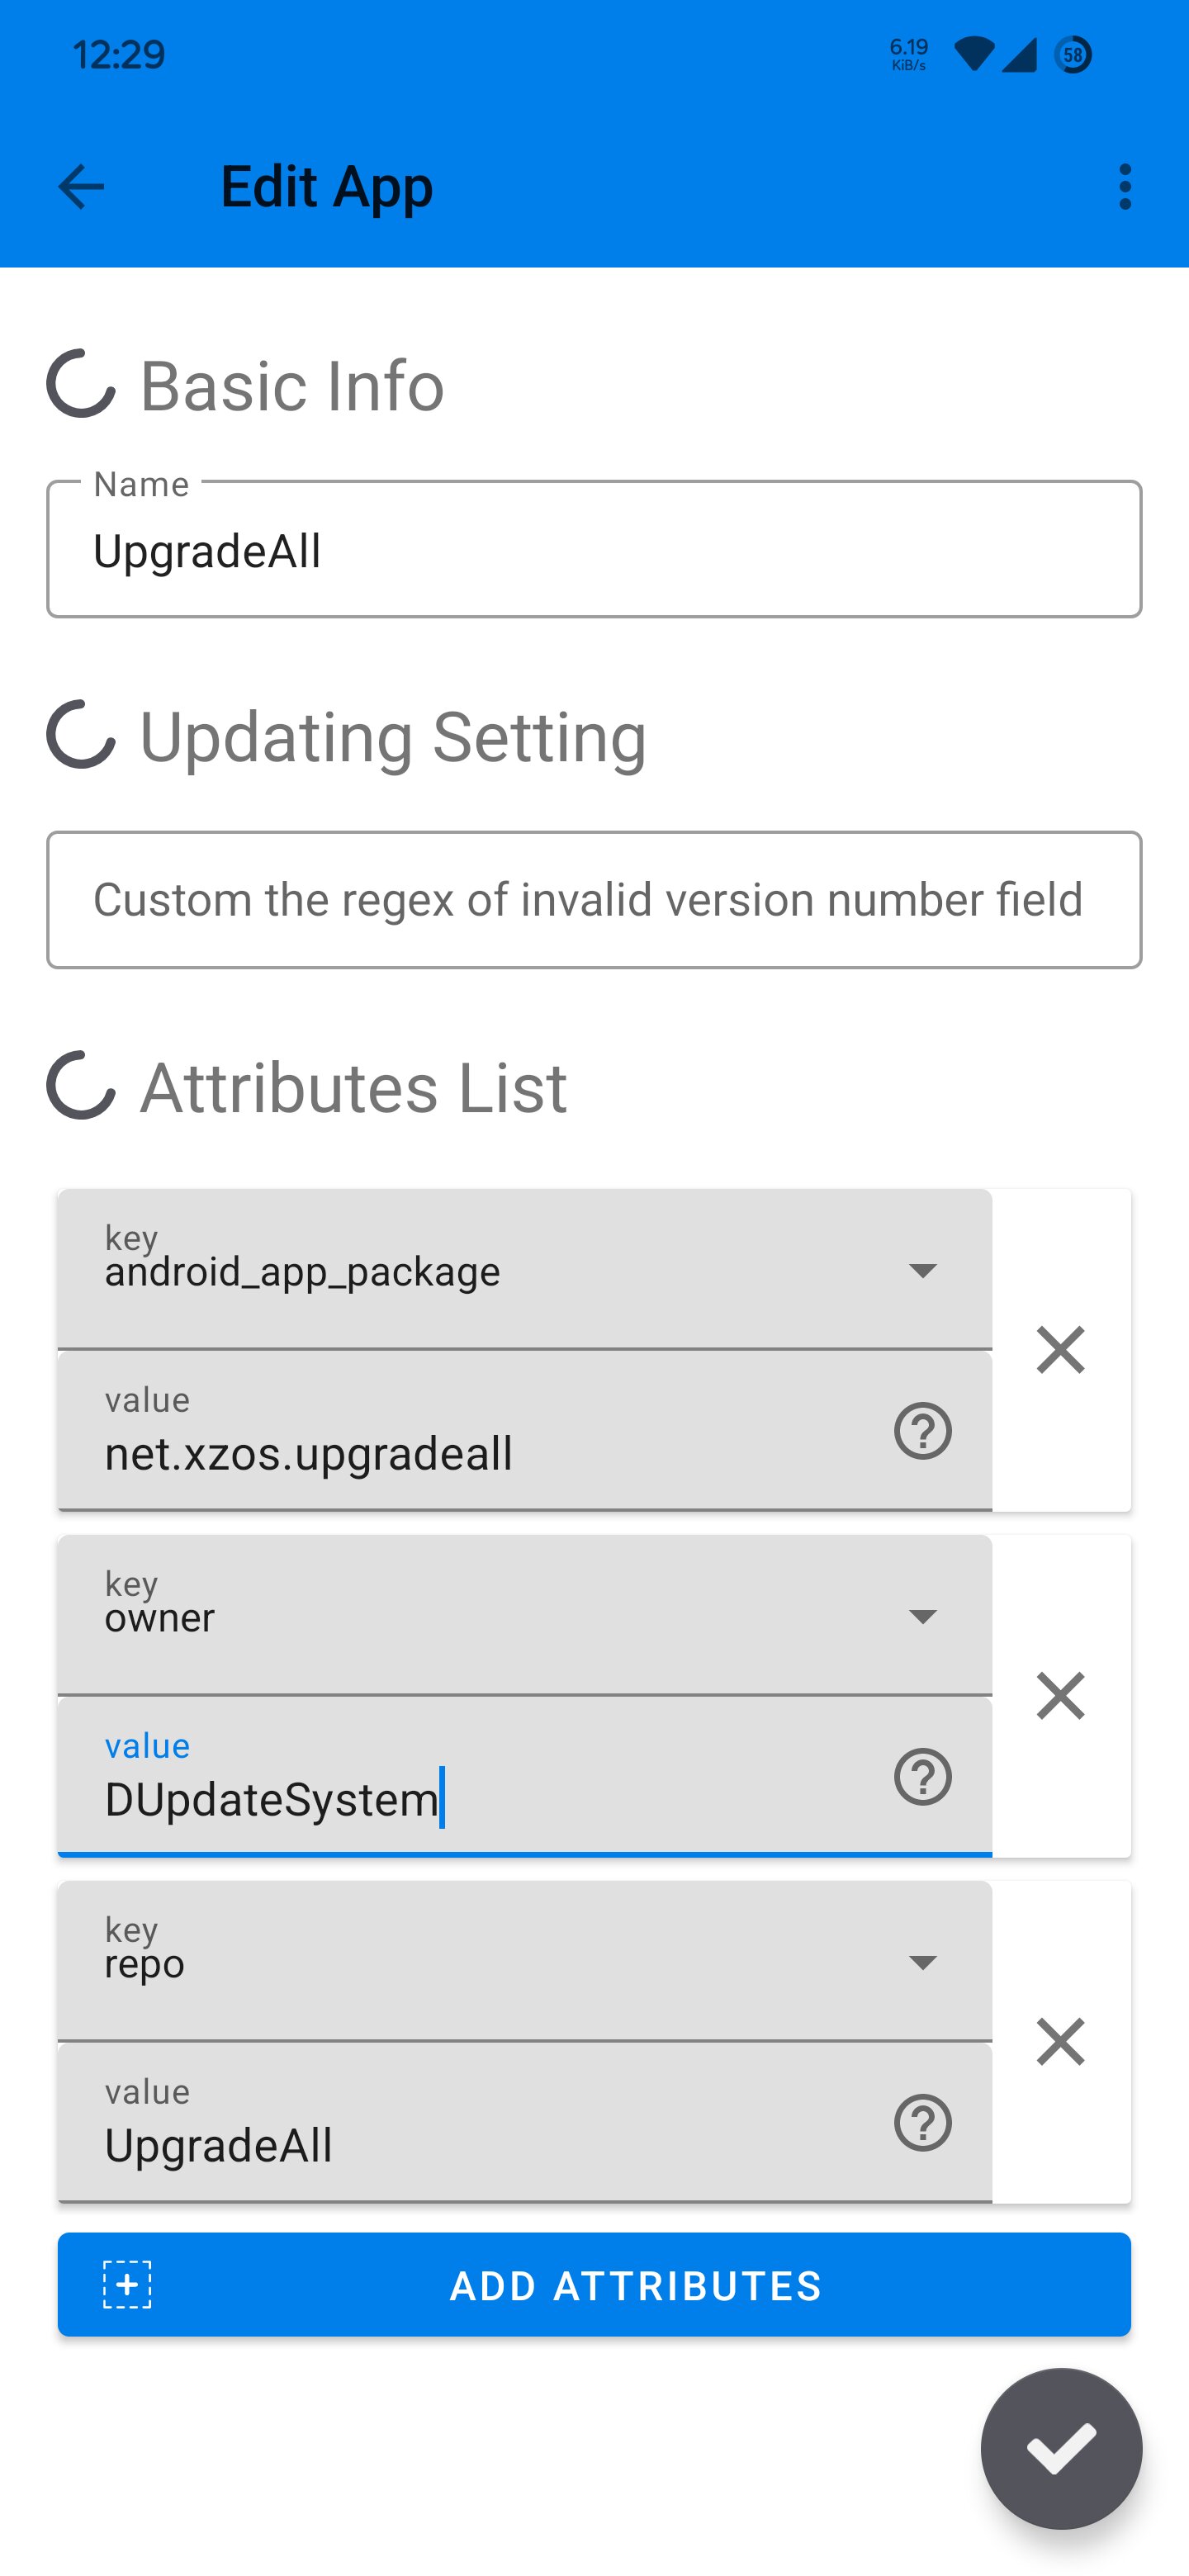Show help for repo UpgradeAll value

pos(922,2123)
